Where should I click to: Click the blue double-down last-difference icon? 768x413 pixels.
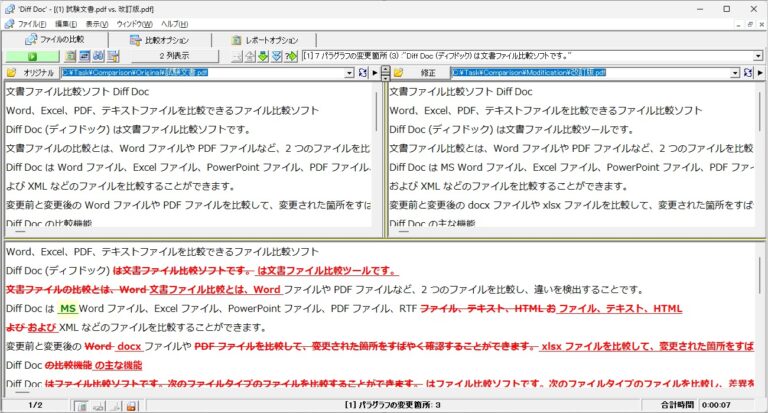277,56
